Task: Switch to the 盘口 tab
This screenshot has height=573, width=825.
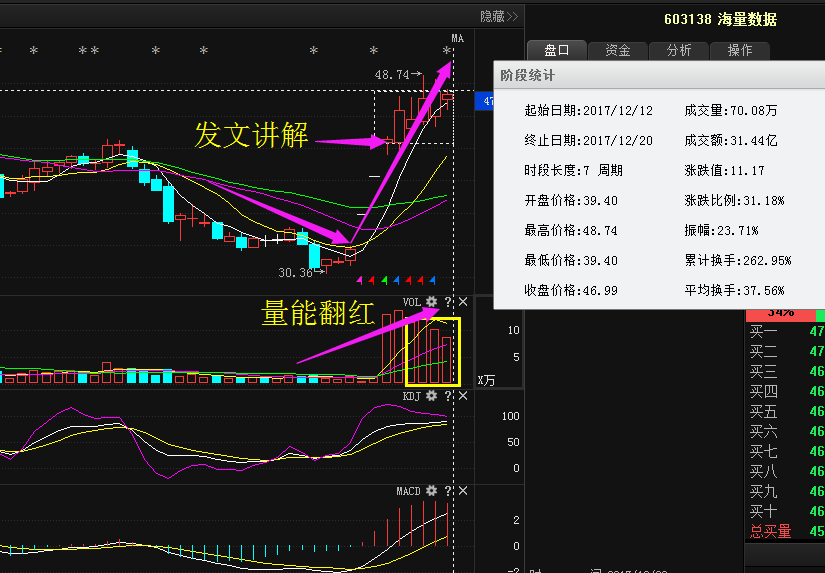Action: tap(557, 50)
